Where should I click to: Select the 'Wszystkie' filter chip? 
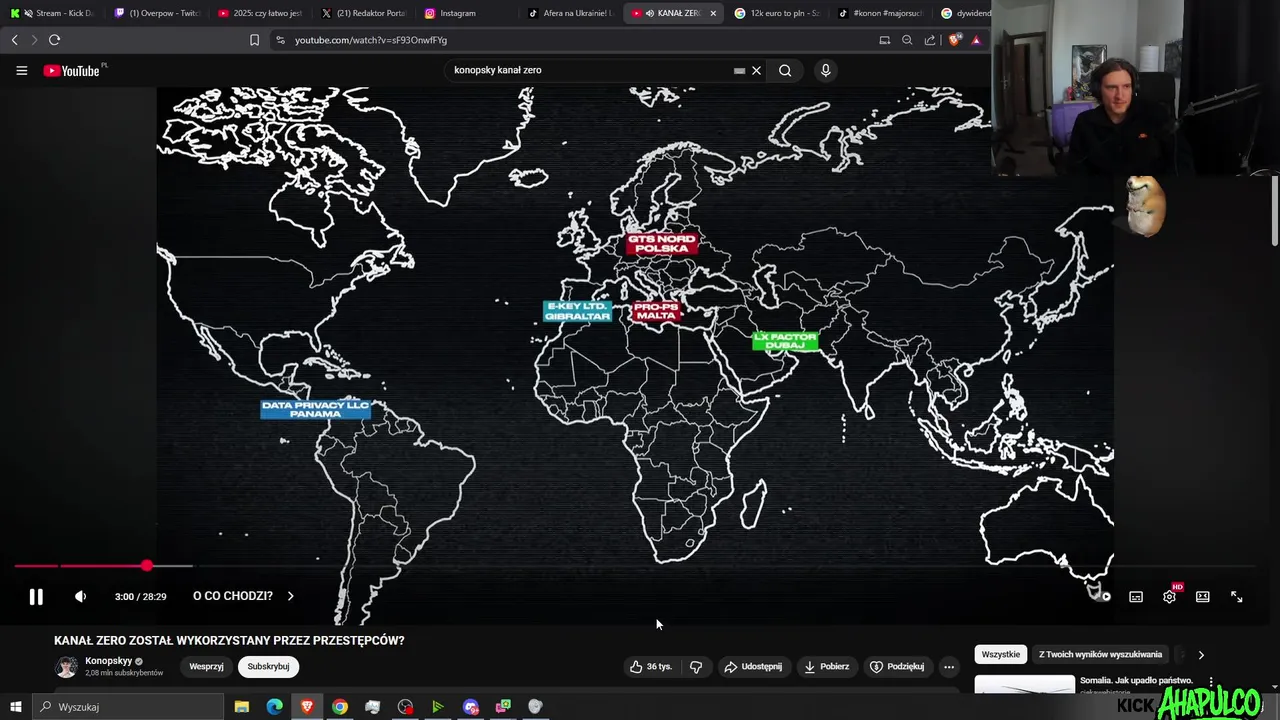1001,654
